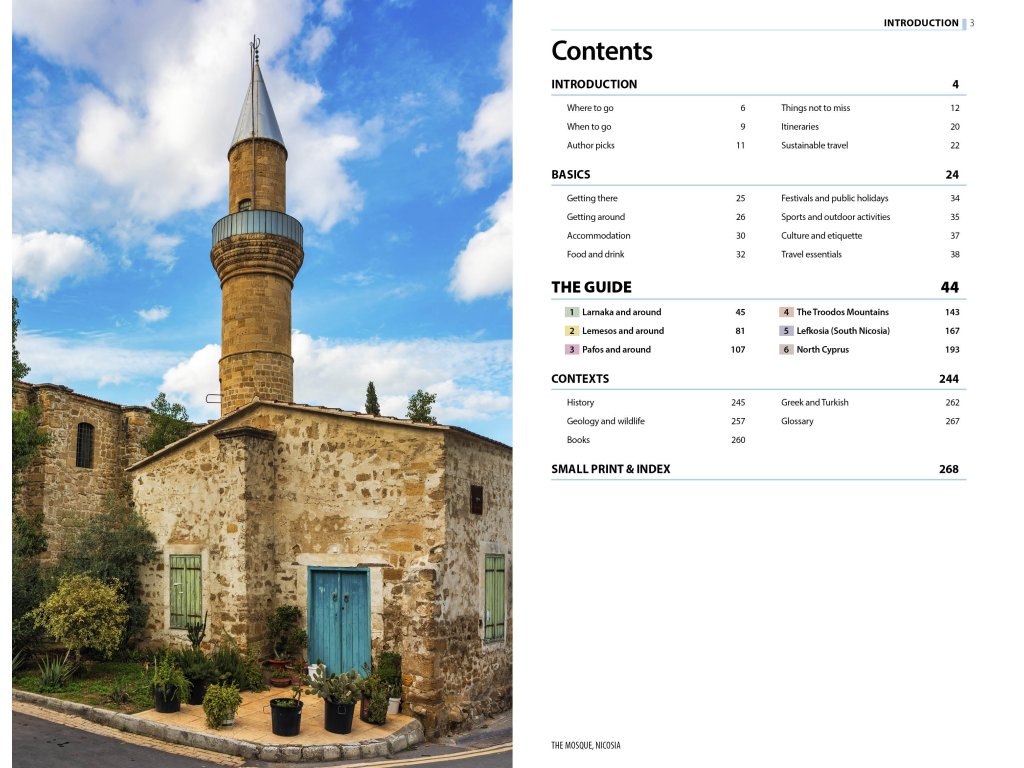Open the 'Getting there' entry
This screenshot has height=768, width=1024.
pyautogui.click(x=592, y=198)
